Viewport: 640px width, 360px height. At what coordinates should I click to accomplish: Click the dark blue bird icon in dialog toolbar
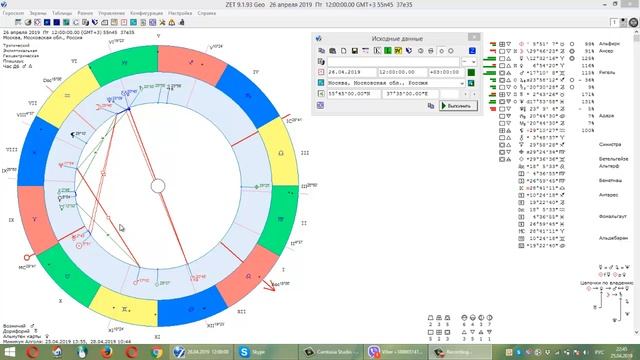point(409,51)
